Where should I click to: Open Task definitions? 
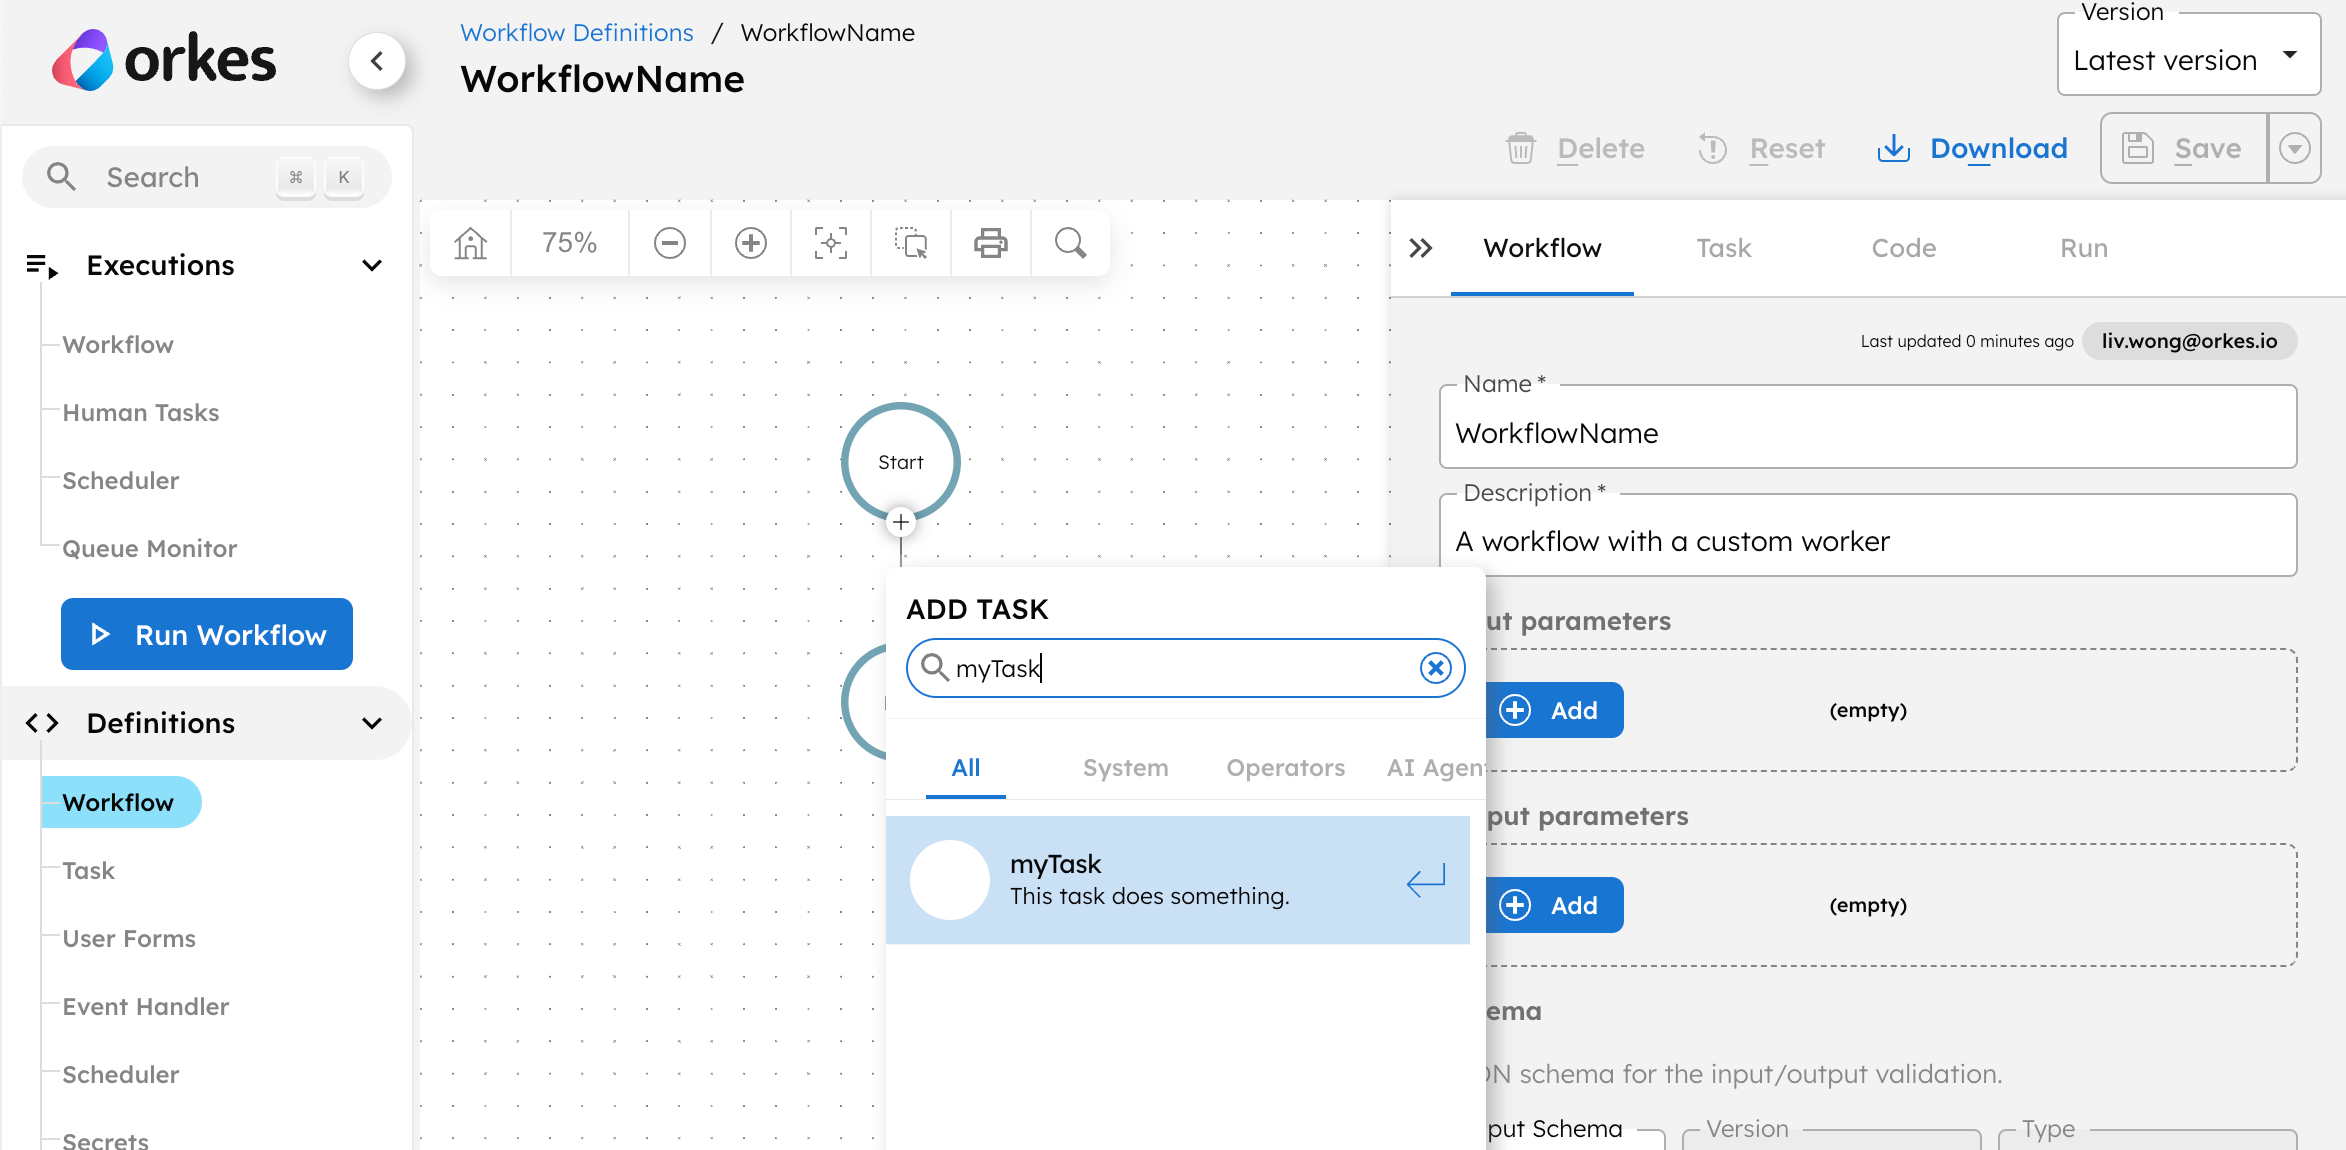[89, 871]
